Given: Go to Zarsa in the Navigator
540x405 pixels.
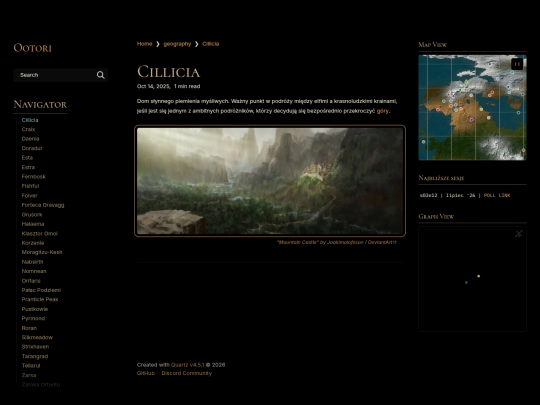Looking at the screenshot, I should [29, 375].
